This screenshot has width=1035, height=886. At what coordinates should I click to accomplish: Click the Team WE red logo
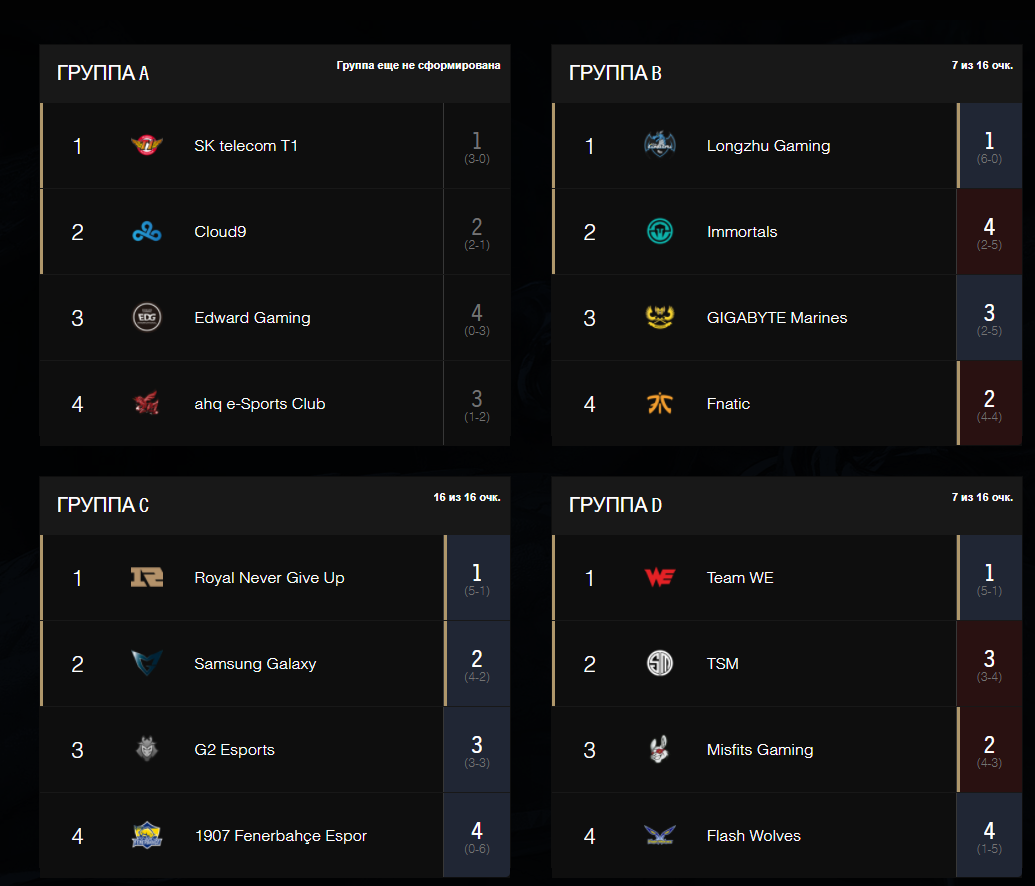[659, 578]
